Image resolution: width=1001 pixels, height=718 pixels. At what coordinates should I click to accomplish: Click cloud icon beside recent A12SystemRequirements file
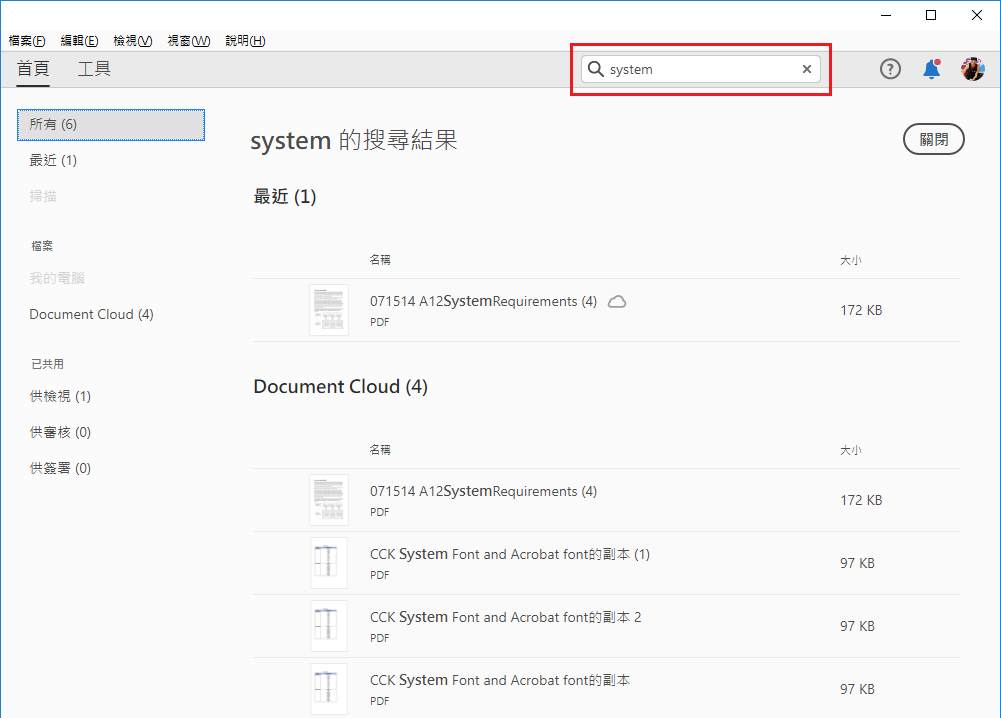click(617, 302)
